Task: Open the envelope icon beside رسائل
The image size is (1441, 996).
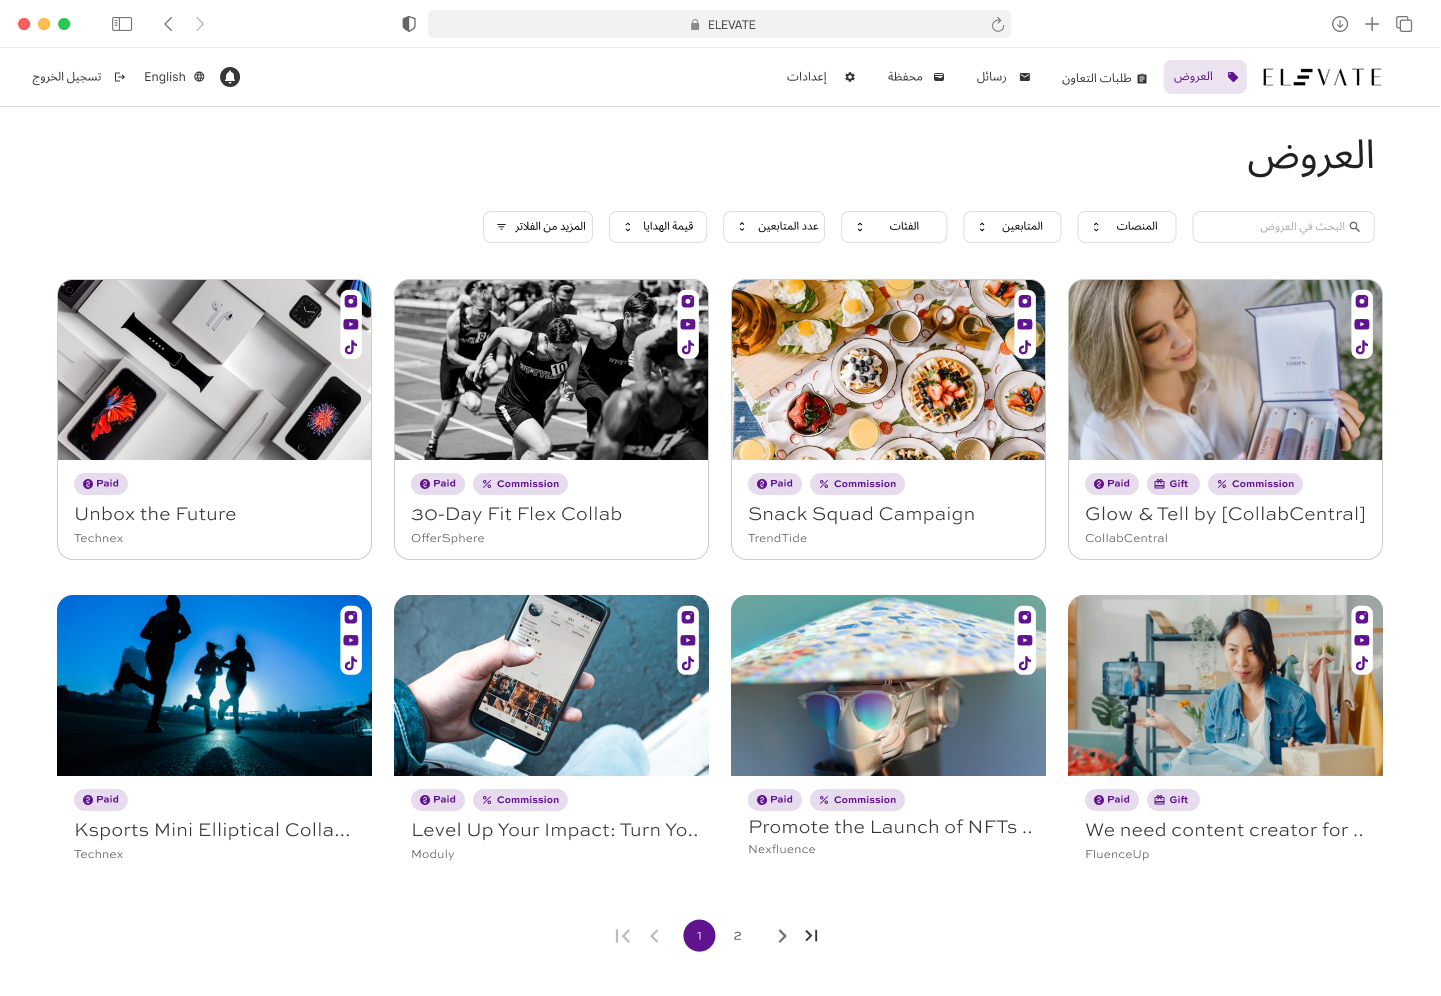Action: (1025, 77)
